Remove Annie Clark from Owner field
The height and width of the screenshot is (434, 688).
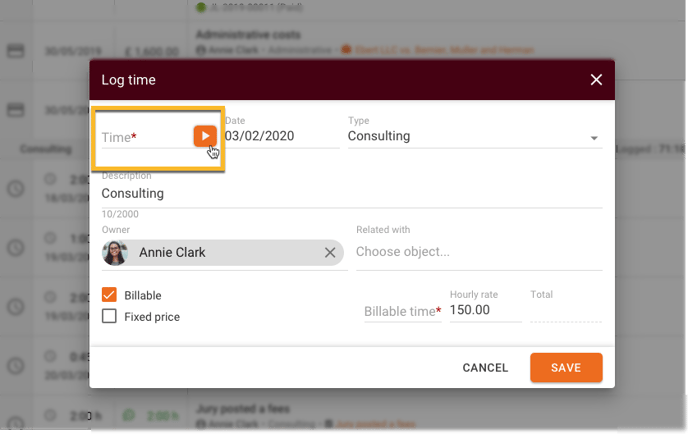point(330,253)
